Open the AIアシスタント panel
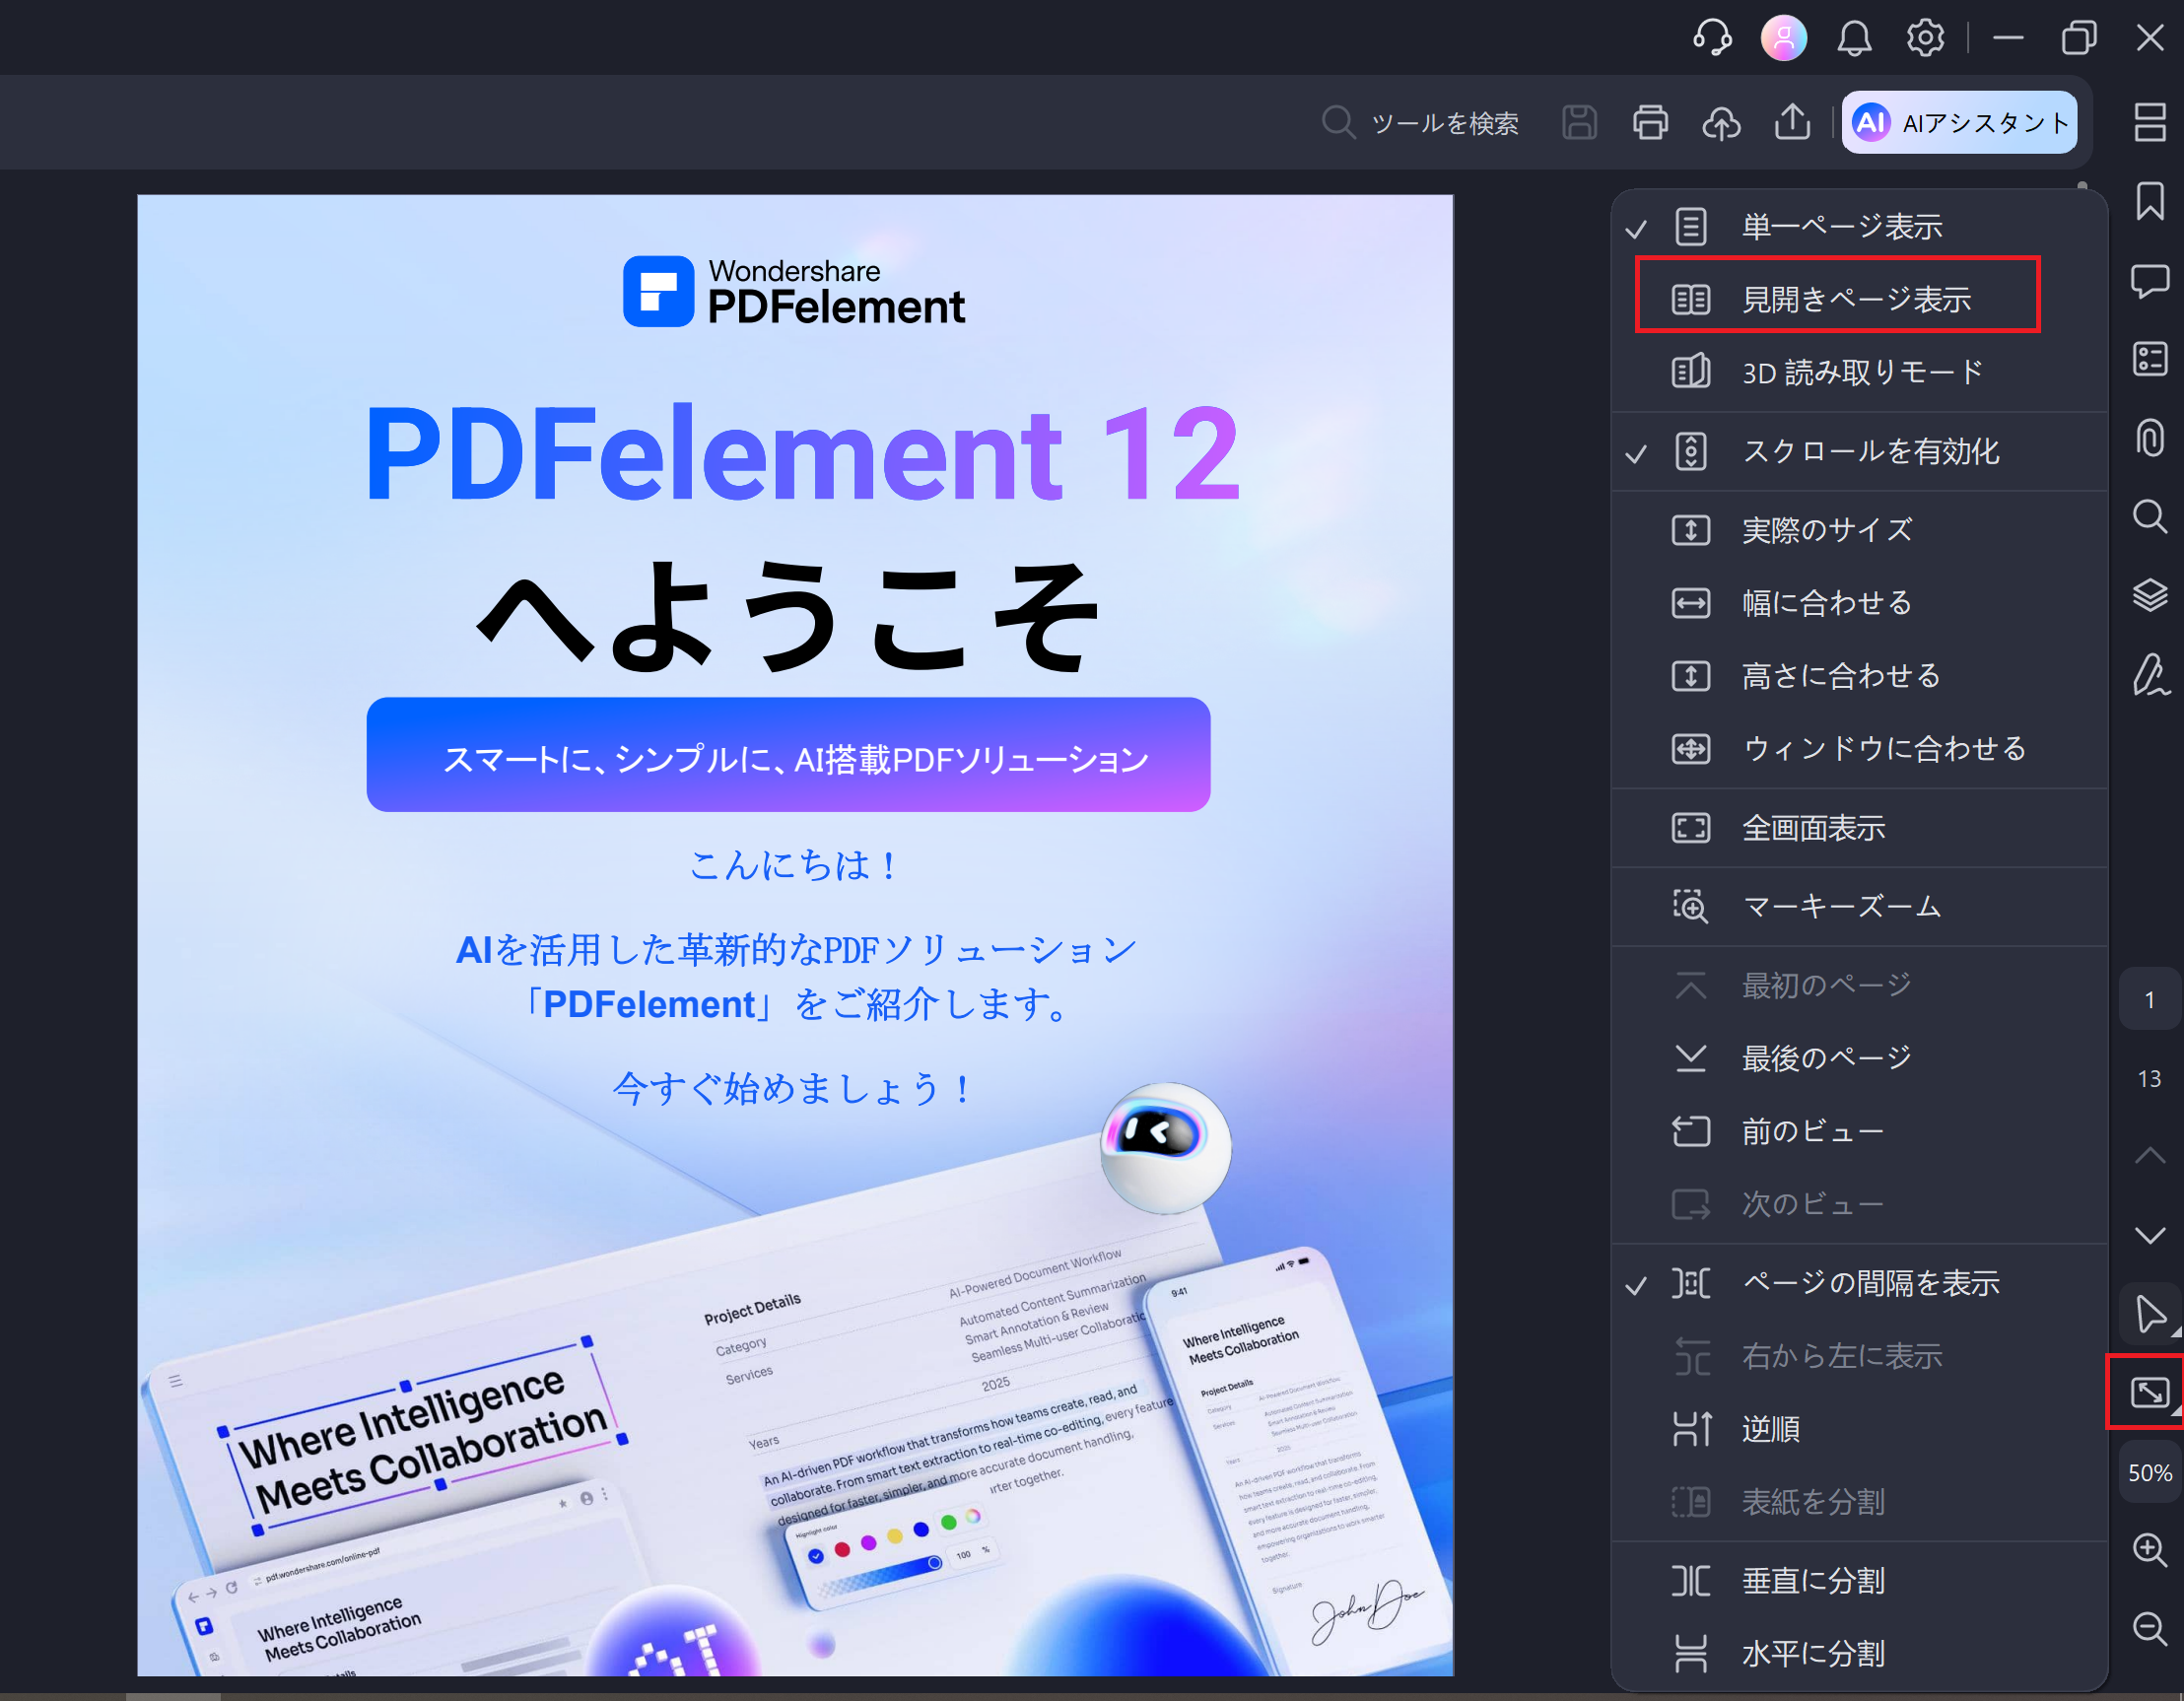This screenshot has height=1701, width=2184. tap(1959, 122)
